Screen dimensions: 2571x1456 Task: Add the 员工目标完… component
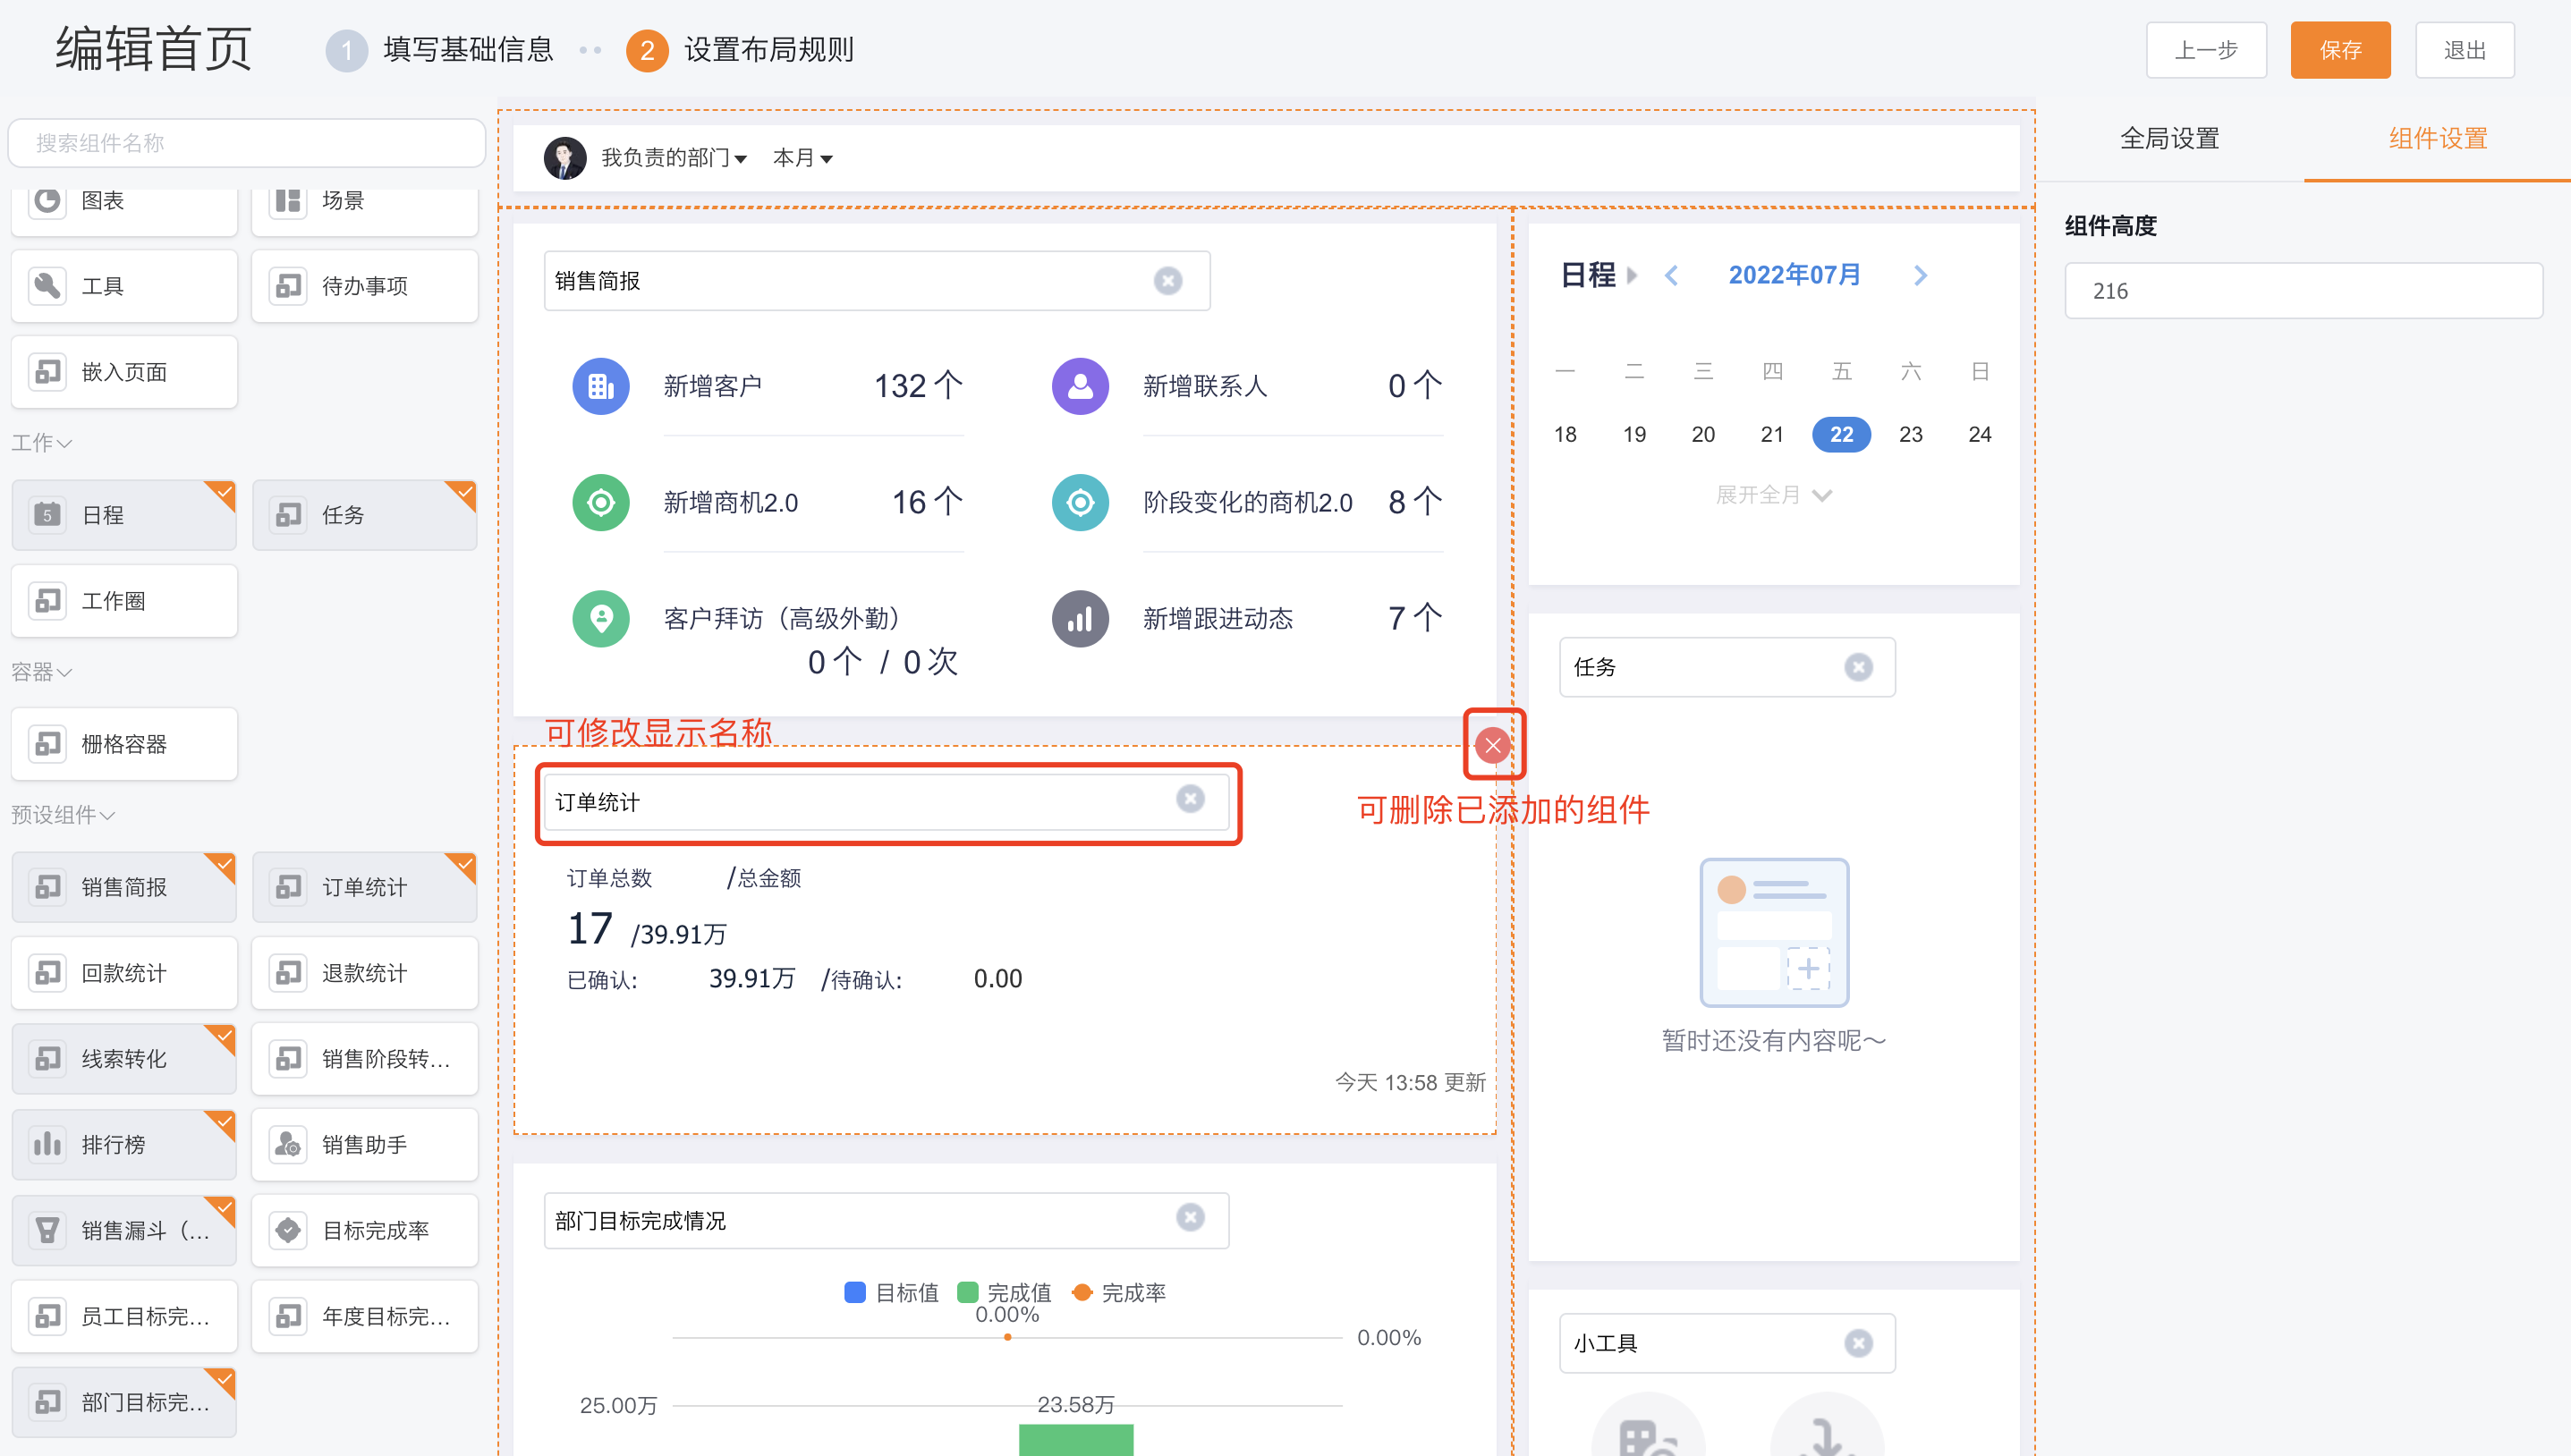point(124,1317)
